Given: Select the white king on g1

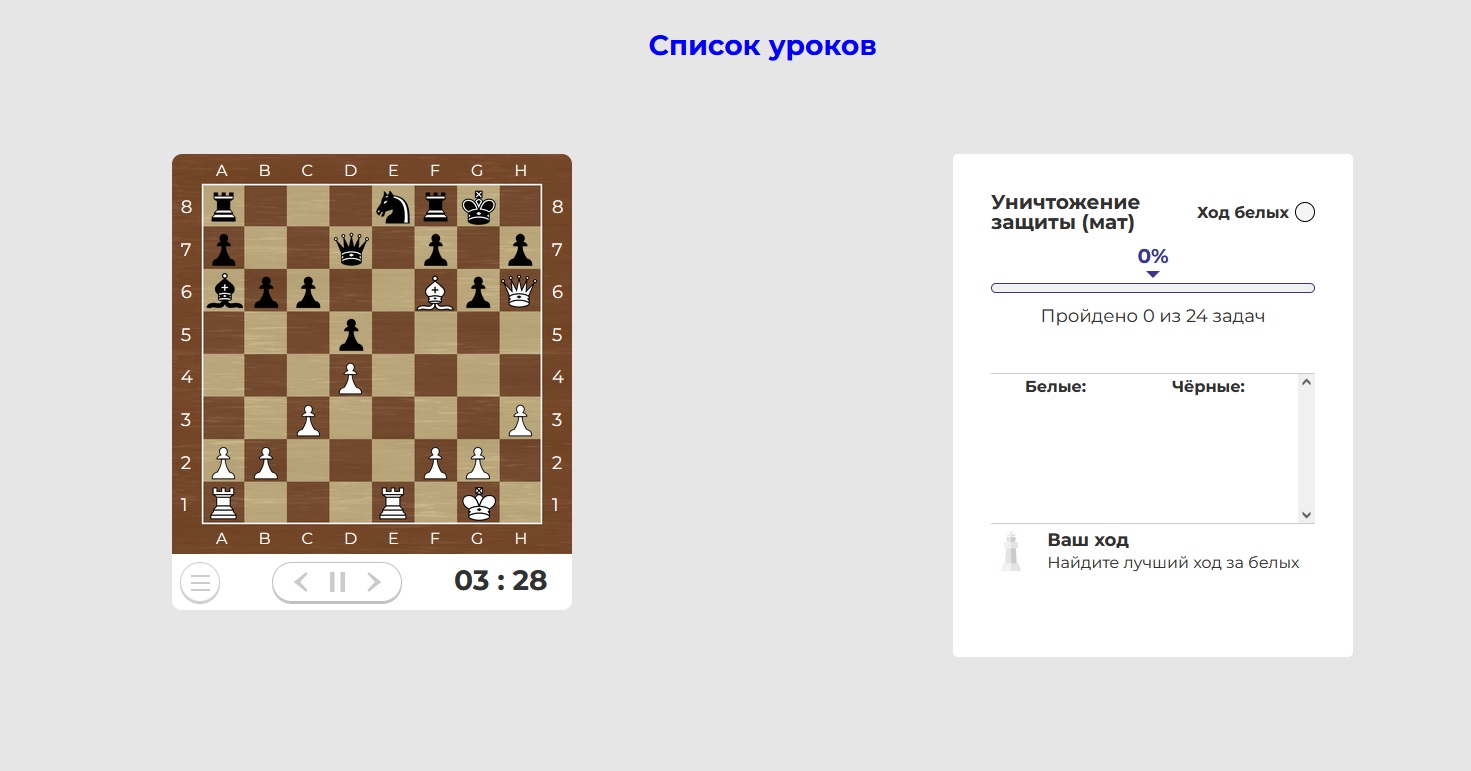Looking at the screenshot, I should (478, 502).
